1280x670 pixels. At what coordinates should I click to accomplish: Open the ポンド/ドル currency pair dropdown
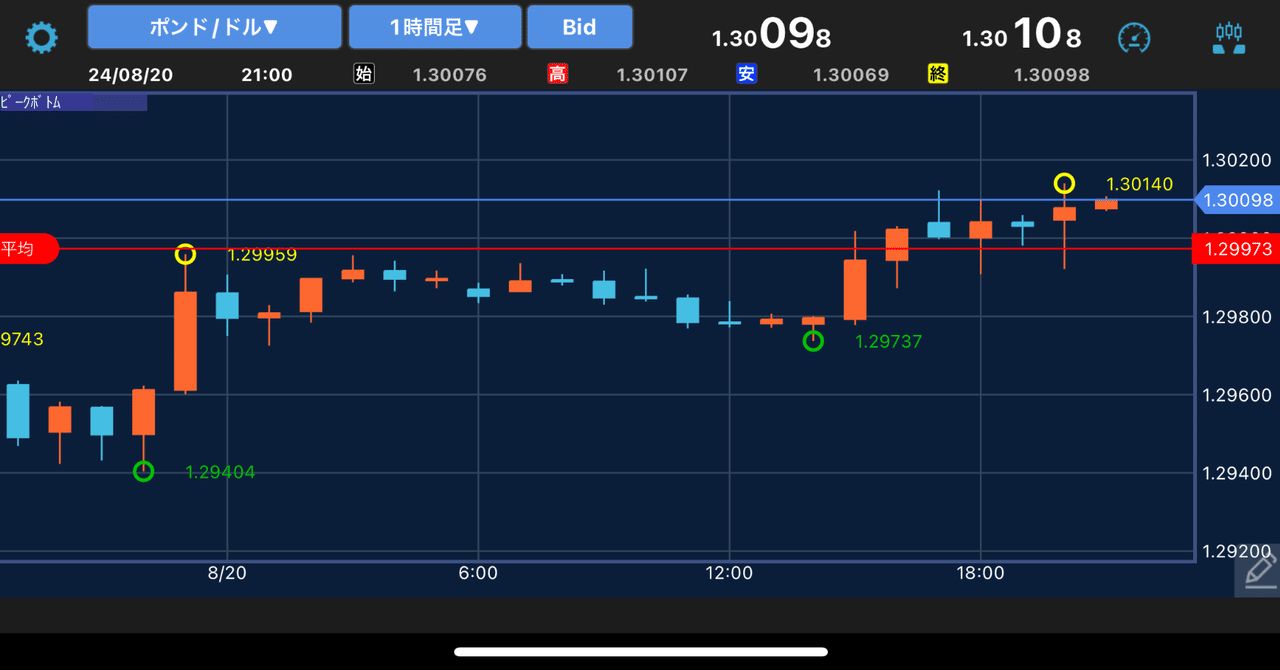[214, 26]
